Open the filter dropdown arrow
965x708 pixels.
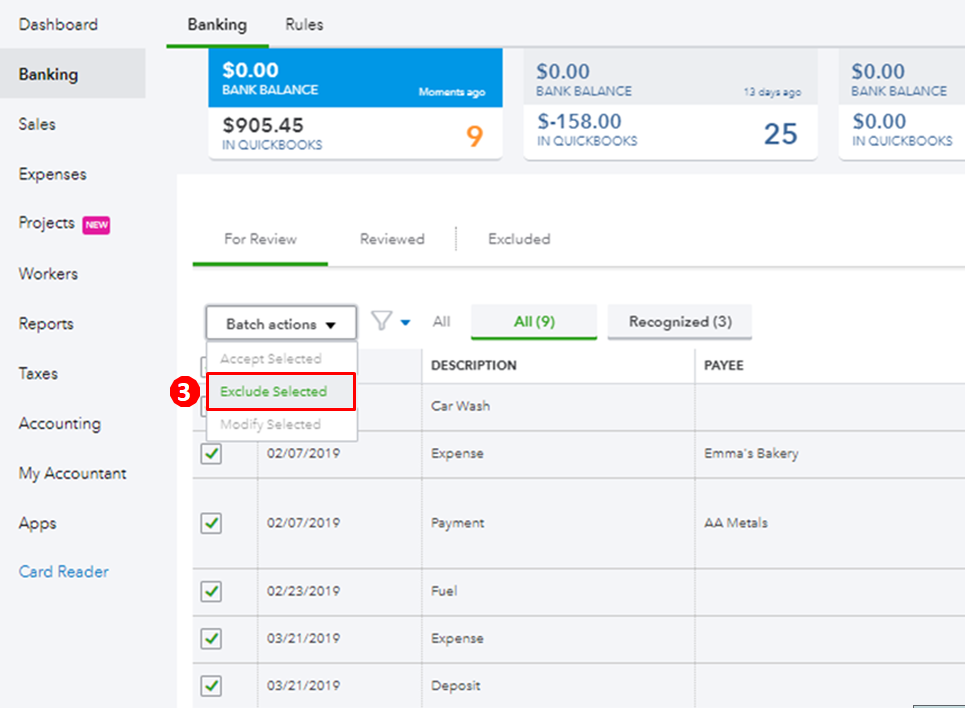click(405, 323)
